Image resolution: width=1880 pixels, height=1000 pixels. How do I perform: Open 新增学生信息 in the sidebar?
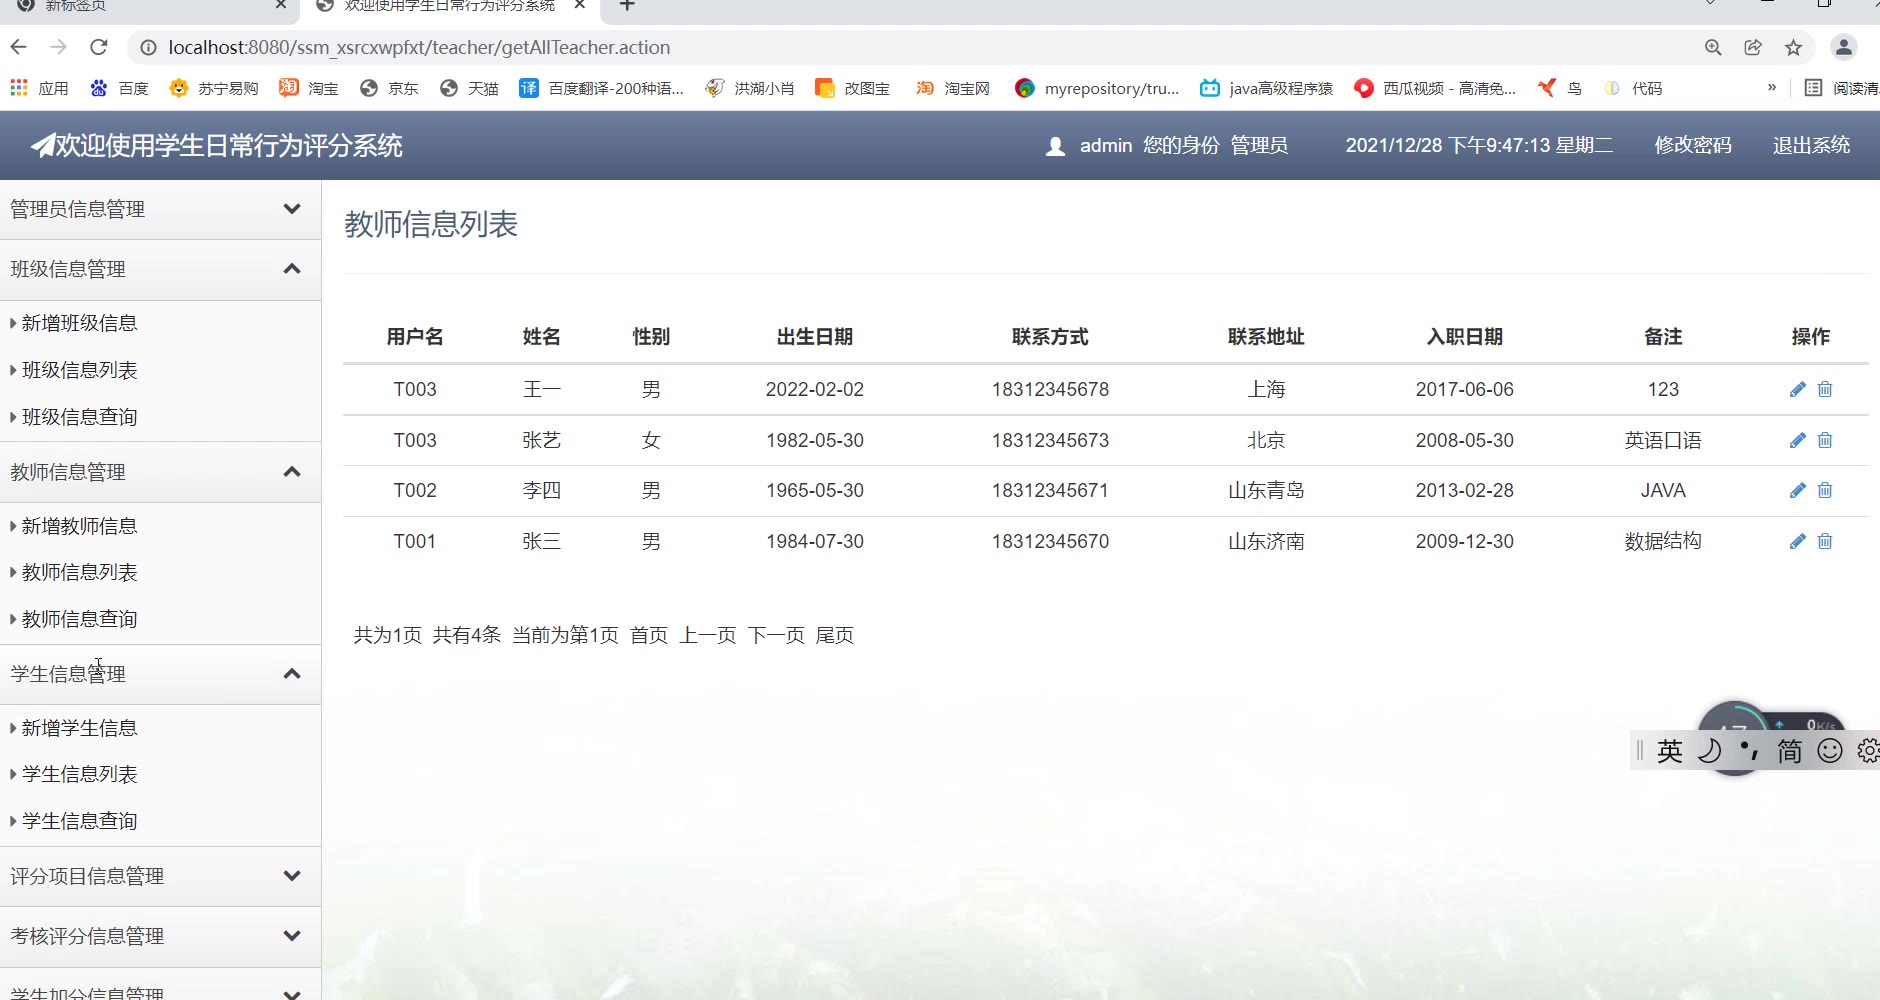79,728
